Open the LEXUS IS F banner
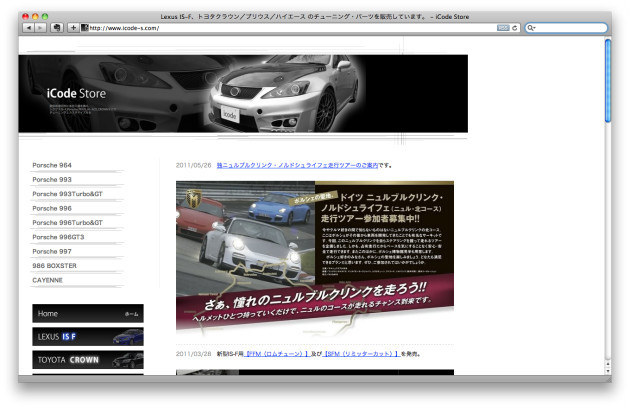 88,336
